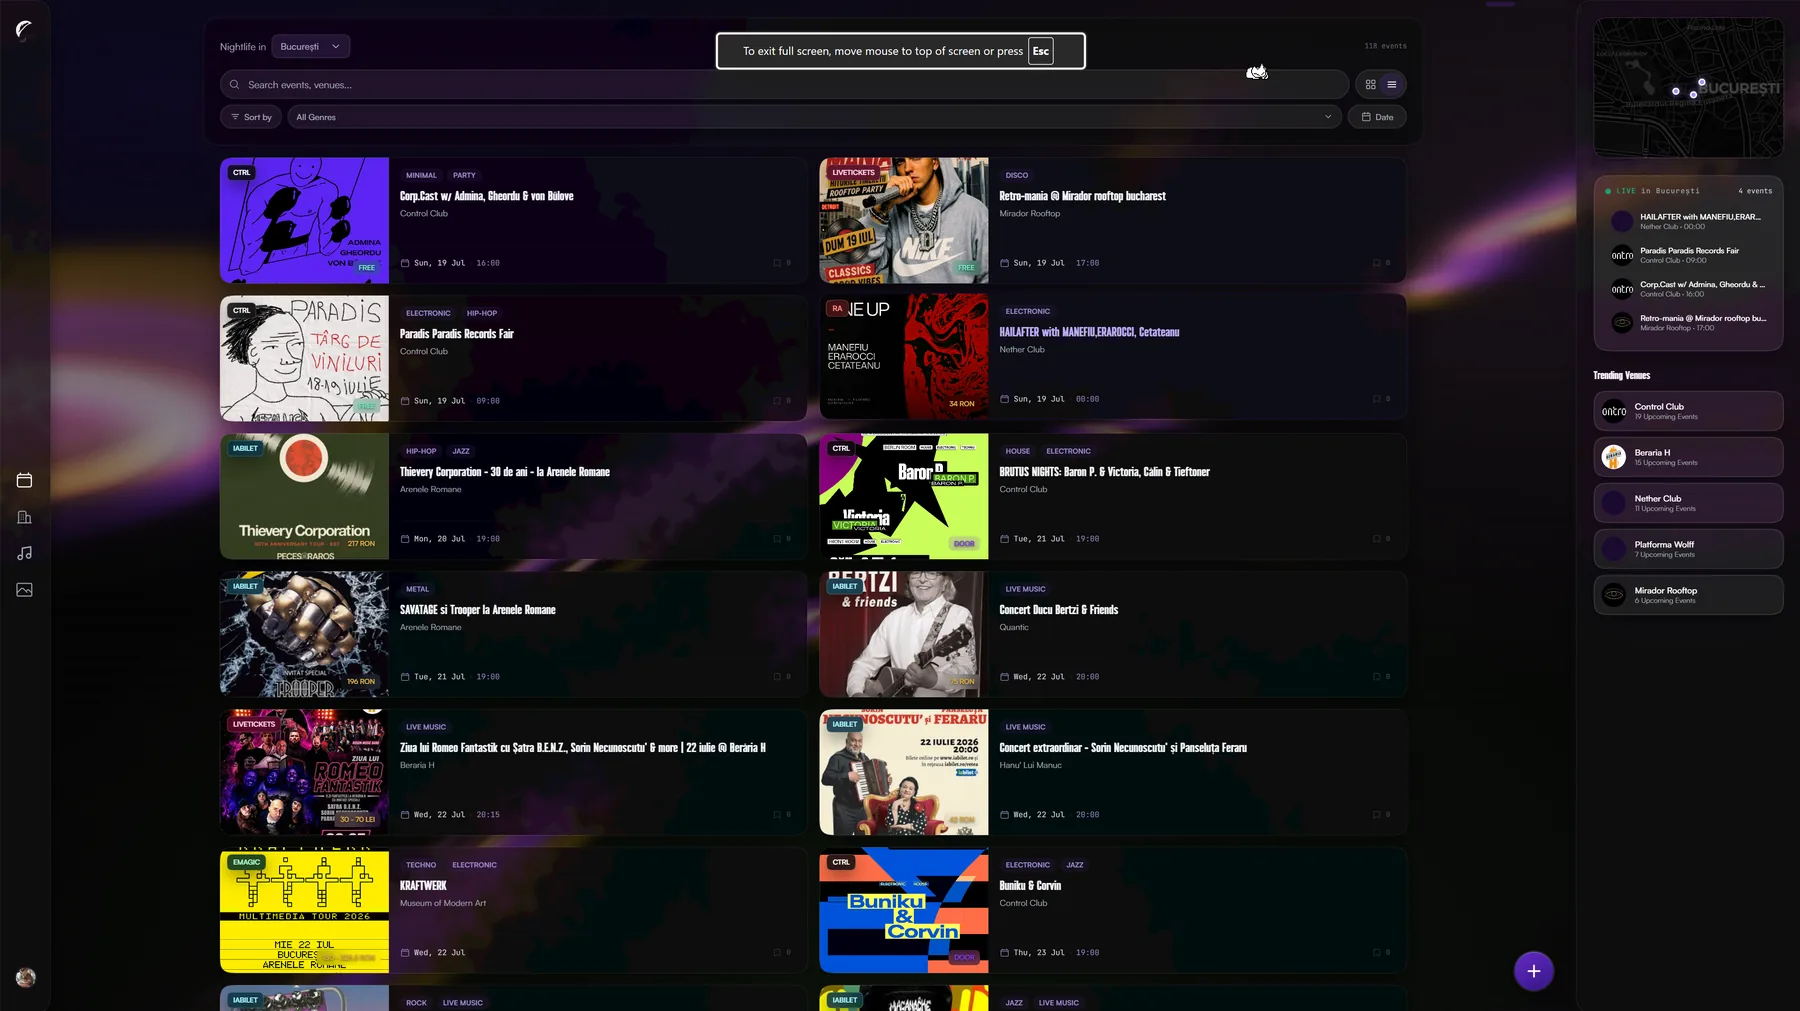Open the Date filter picker

1377,117
